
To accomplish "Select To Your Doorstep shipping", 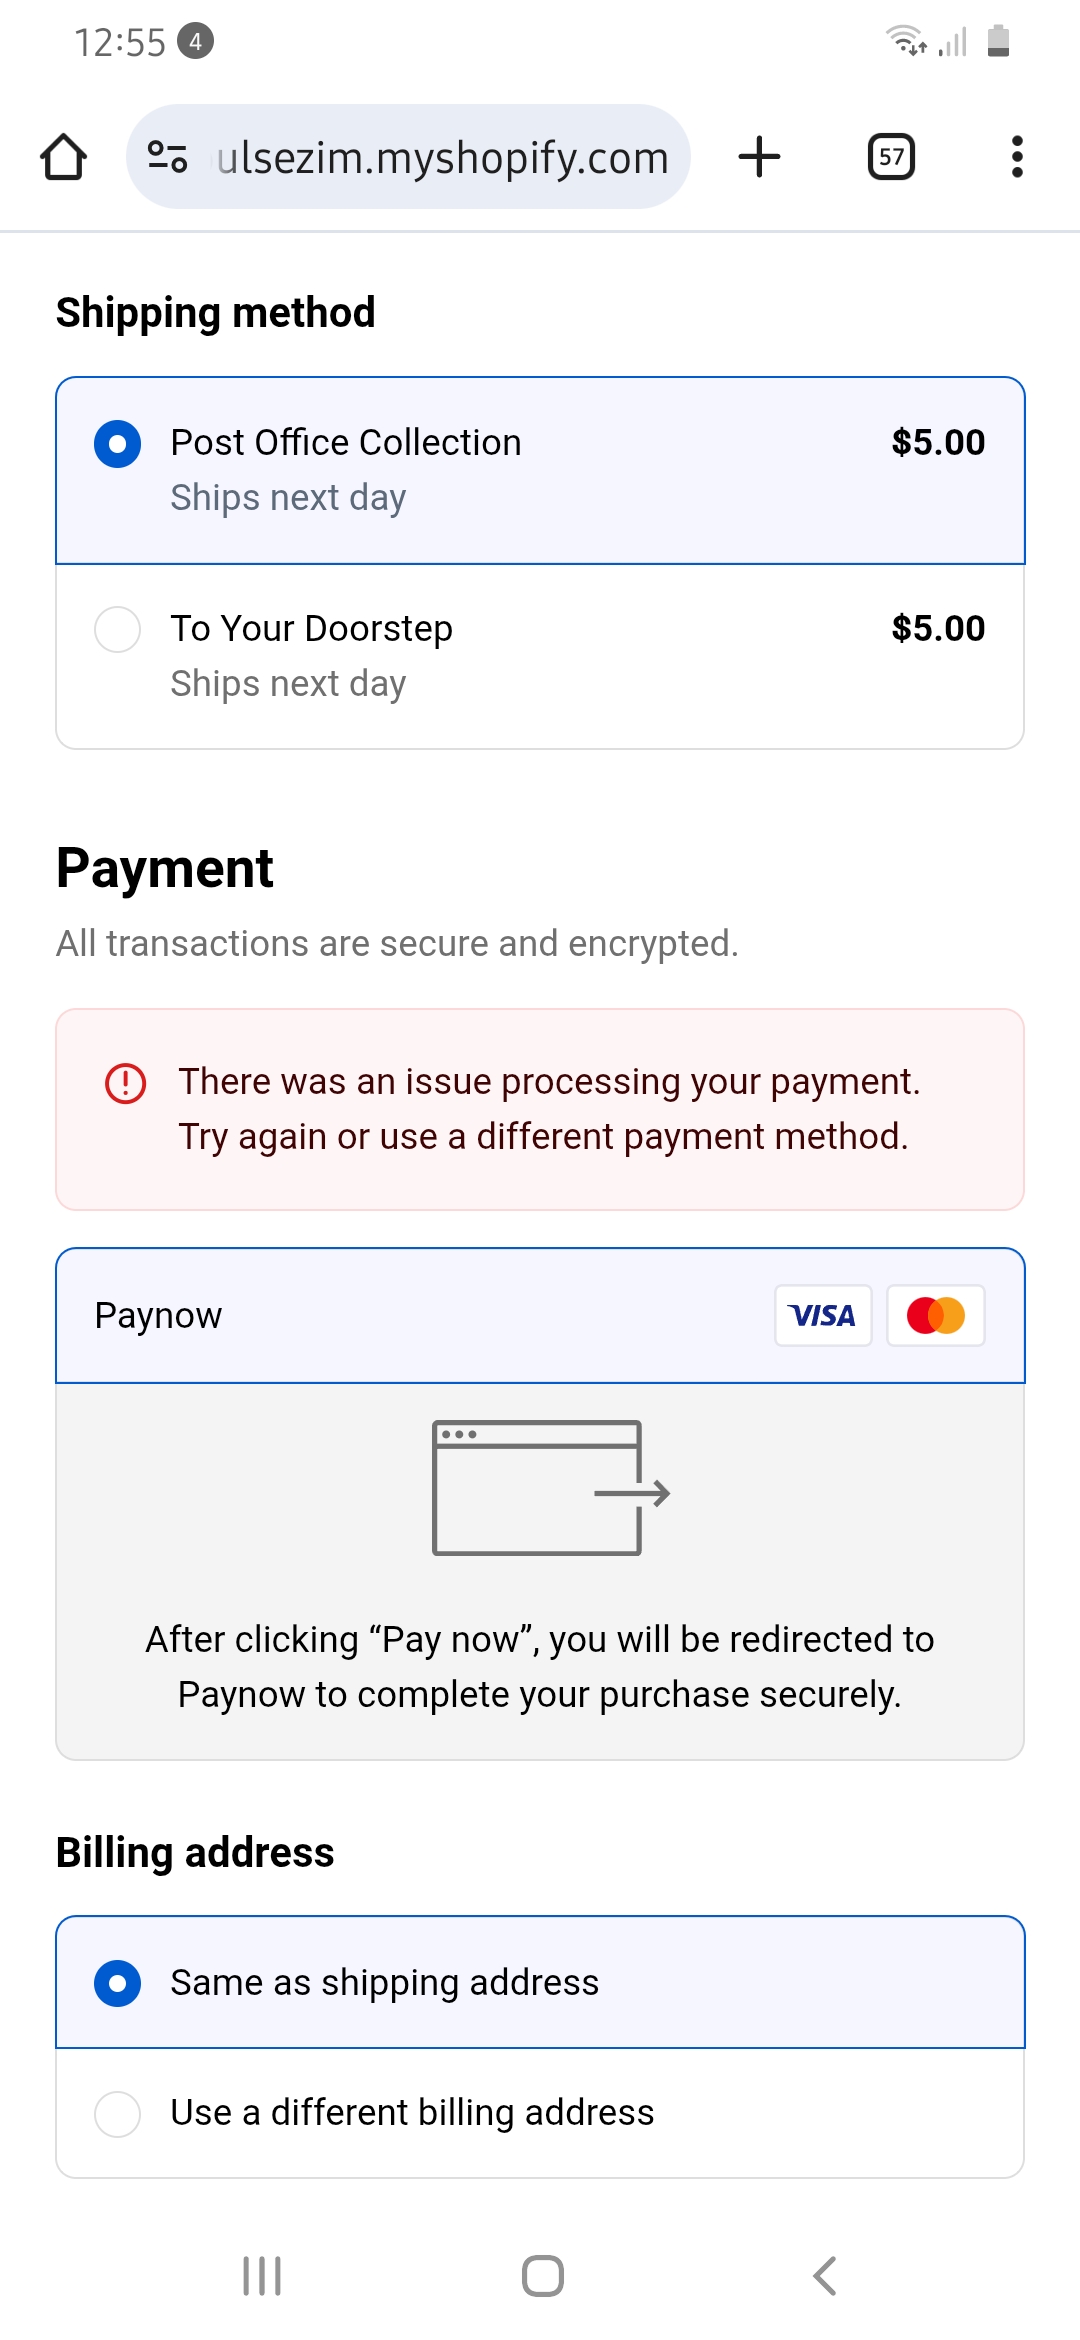I will 118,630.
